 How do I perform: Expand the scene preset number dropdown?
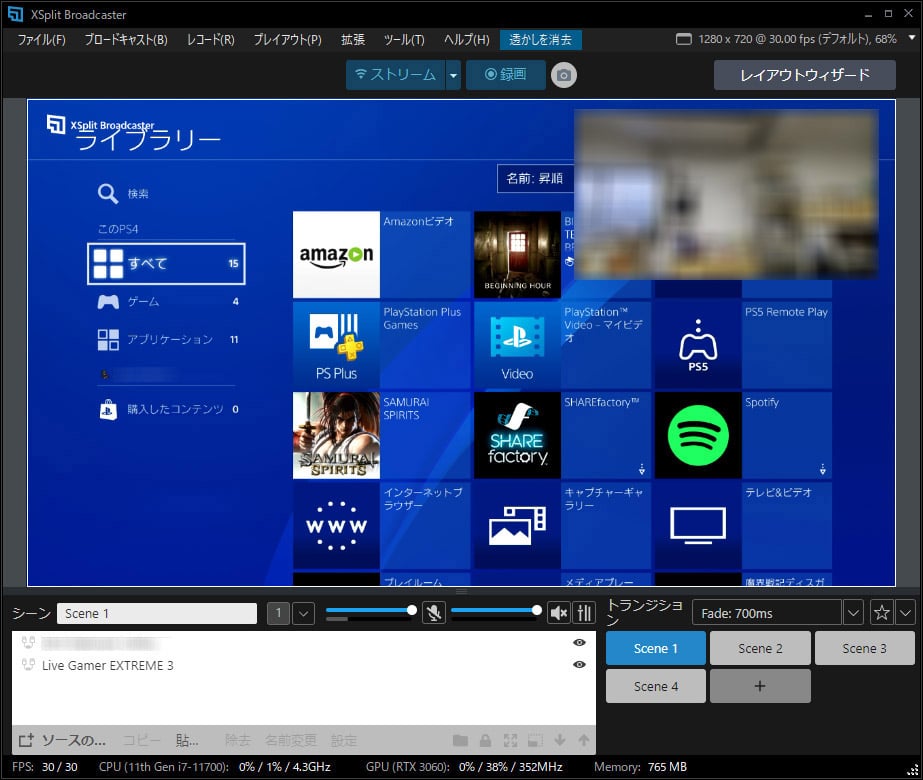(303, 613)
